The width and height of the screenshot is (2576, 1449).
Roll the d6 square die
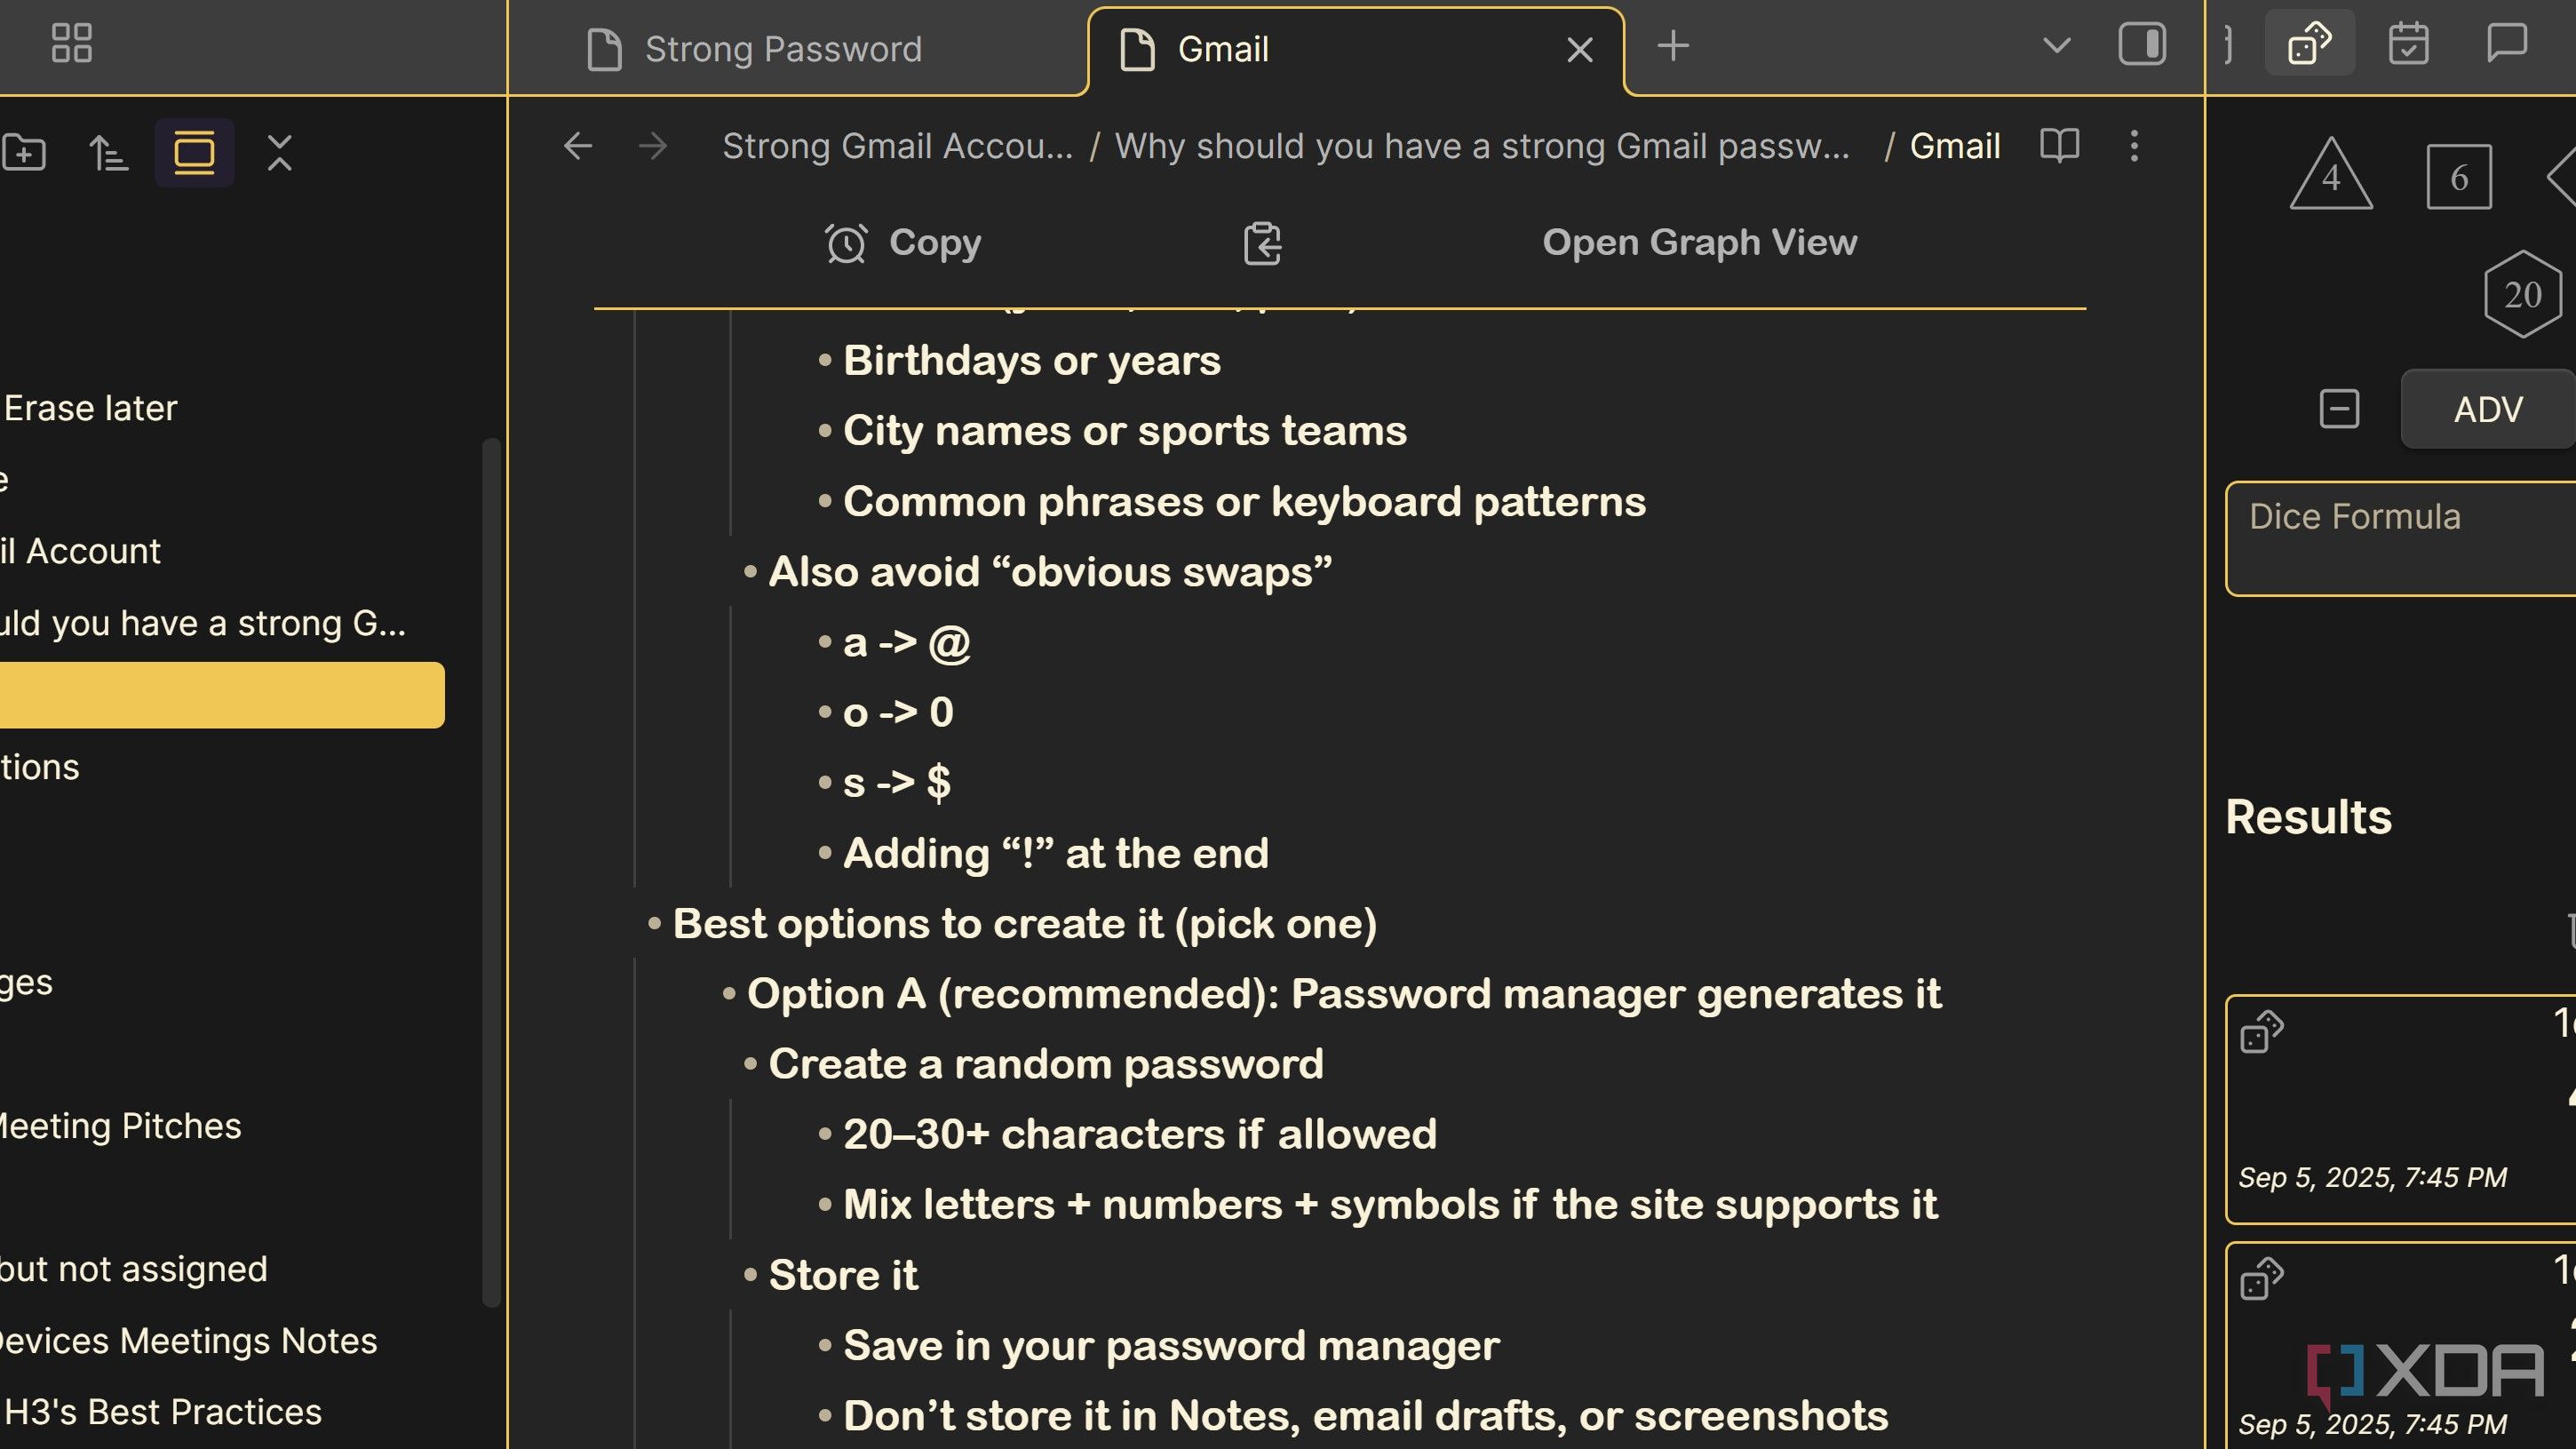click(2459, 177)
